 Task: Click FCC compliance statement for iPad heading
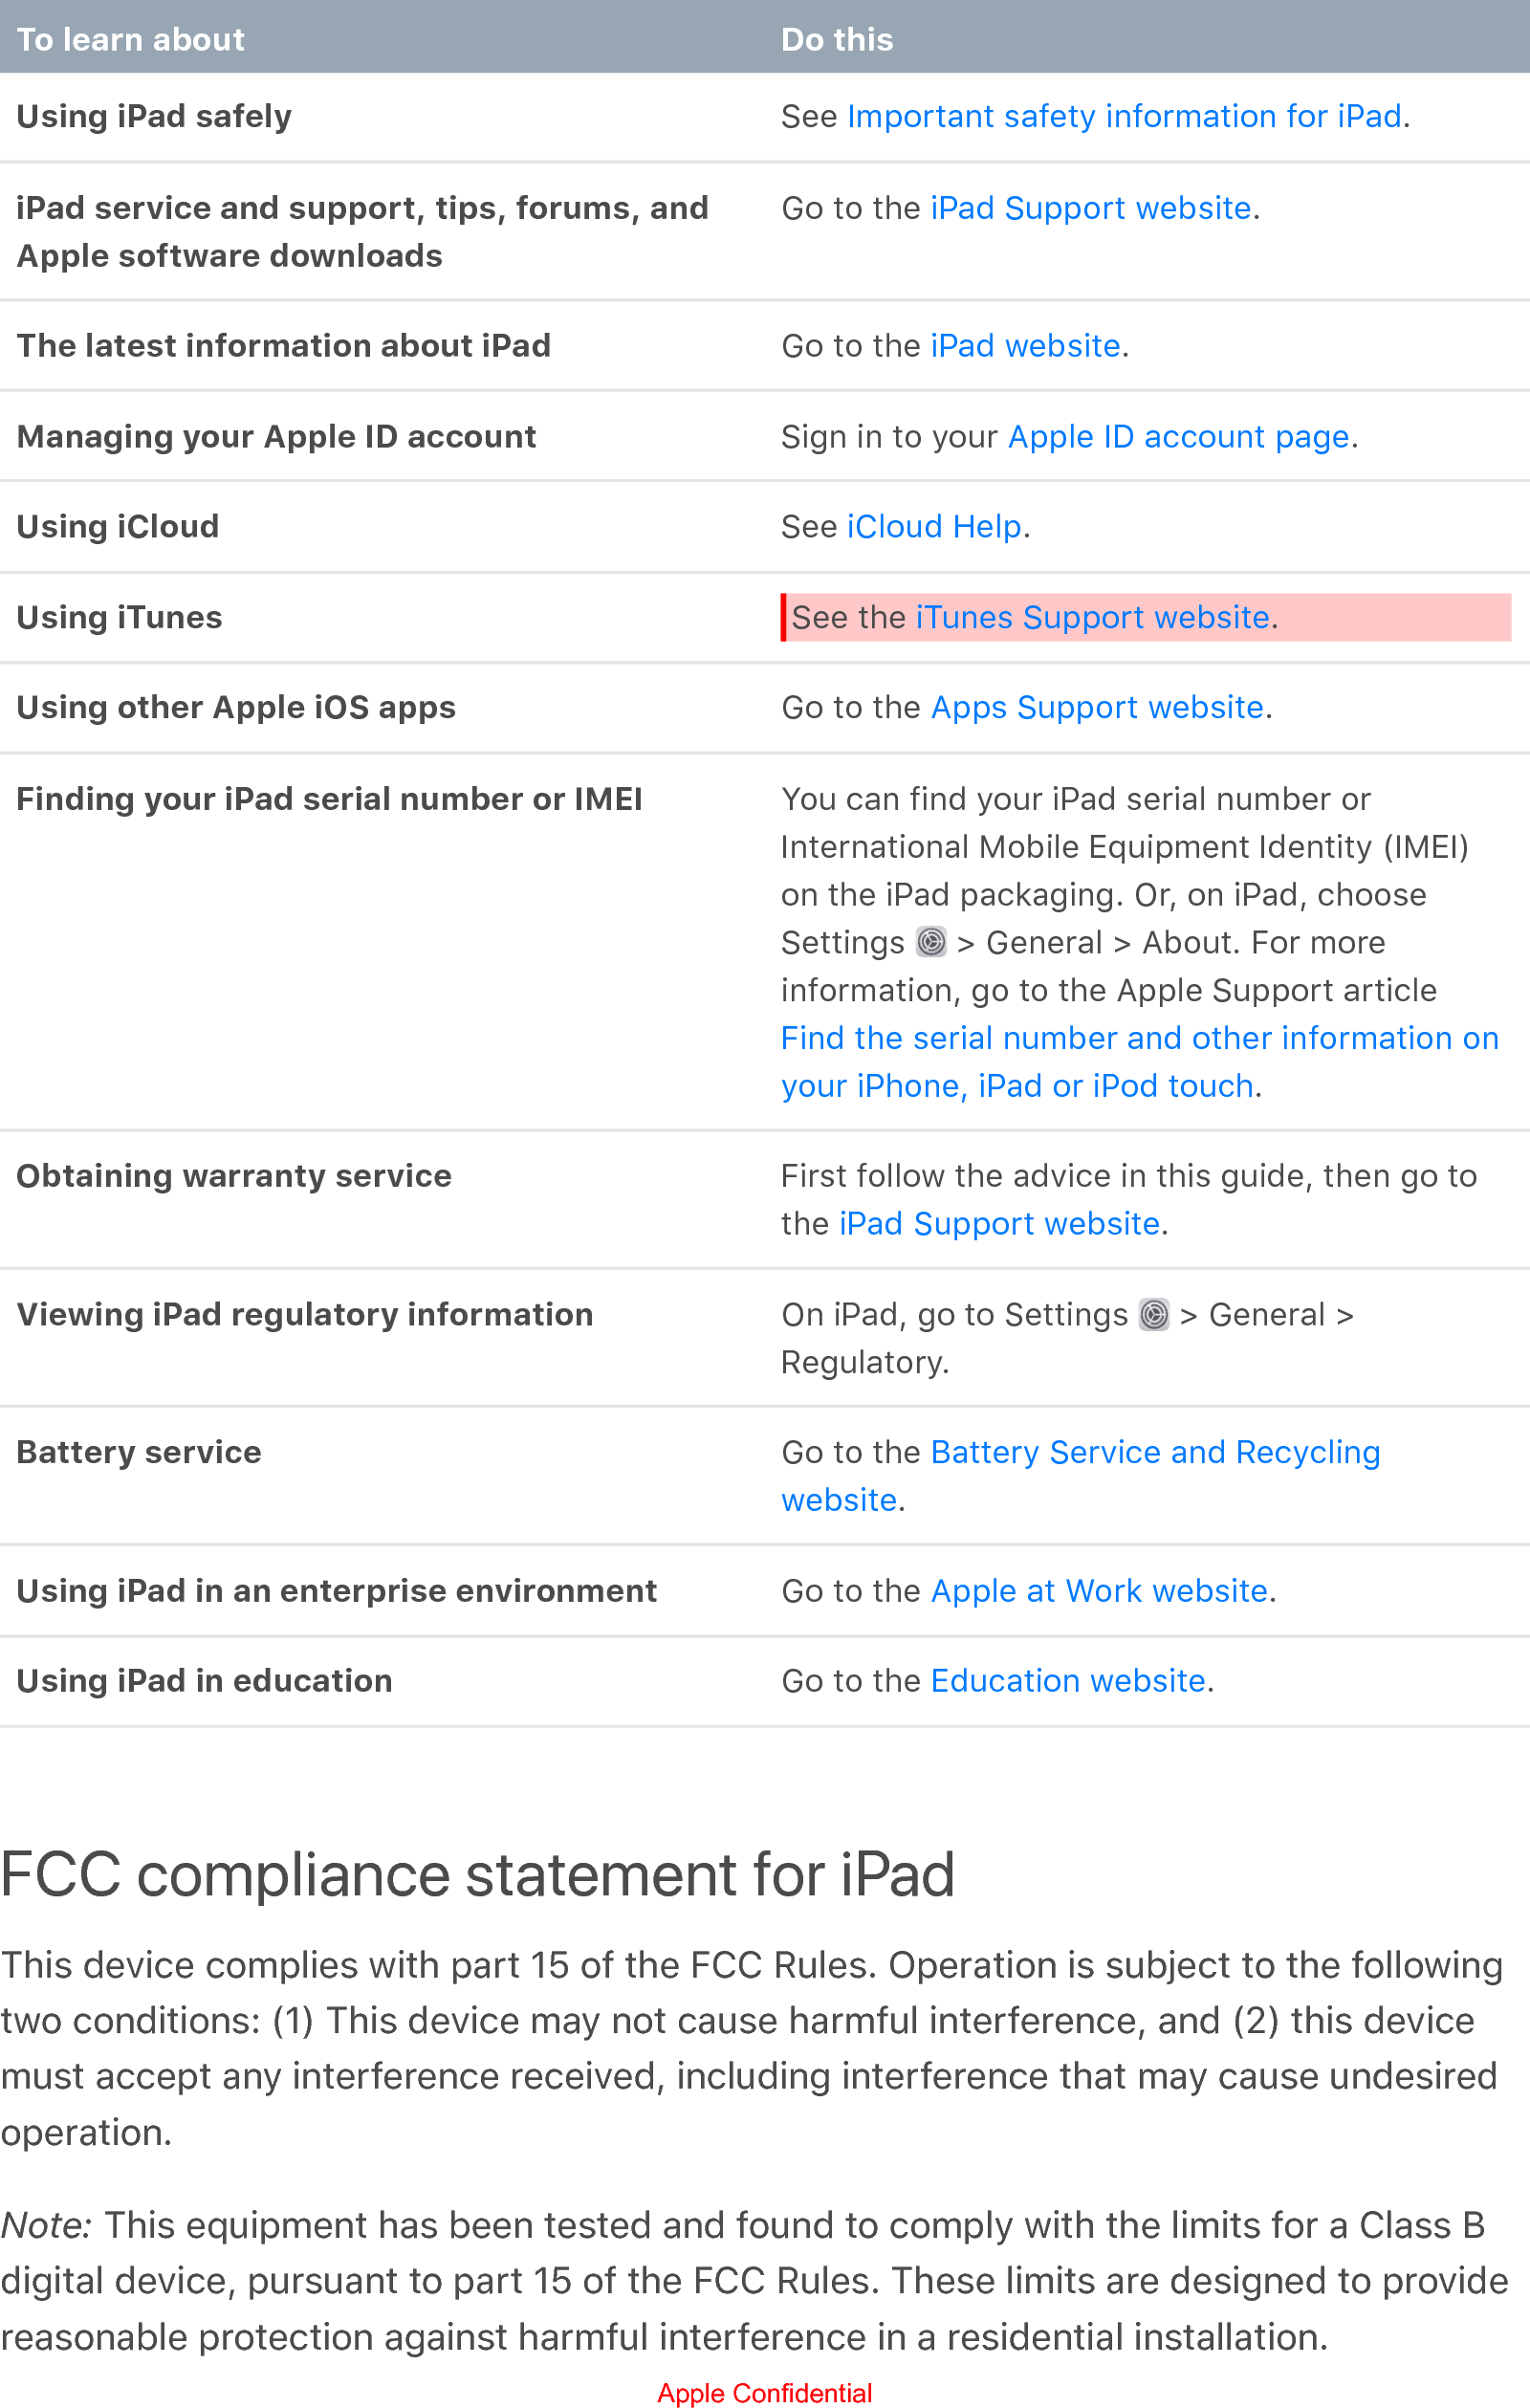pos(478,1875)
